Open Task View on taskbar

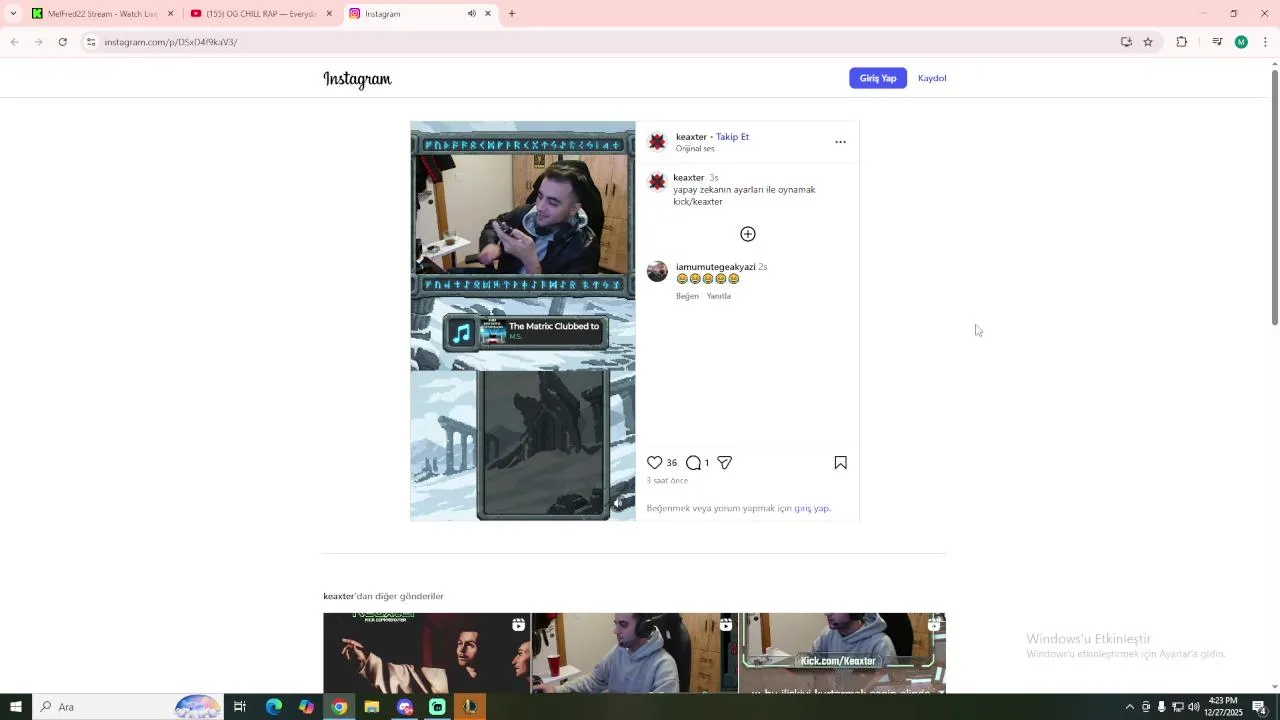240,707
